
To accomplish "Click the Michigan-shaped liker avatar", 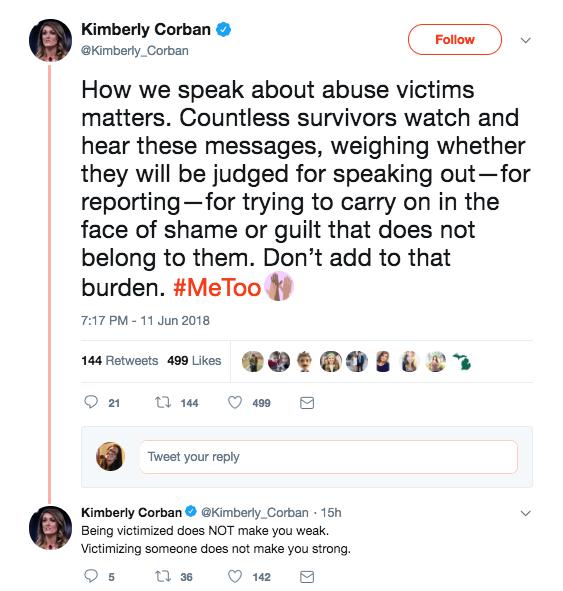I will coord(462,361).
